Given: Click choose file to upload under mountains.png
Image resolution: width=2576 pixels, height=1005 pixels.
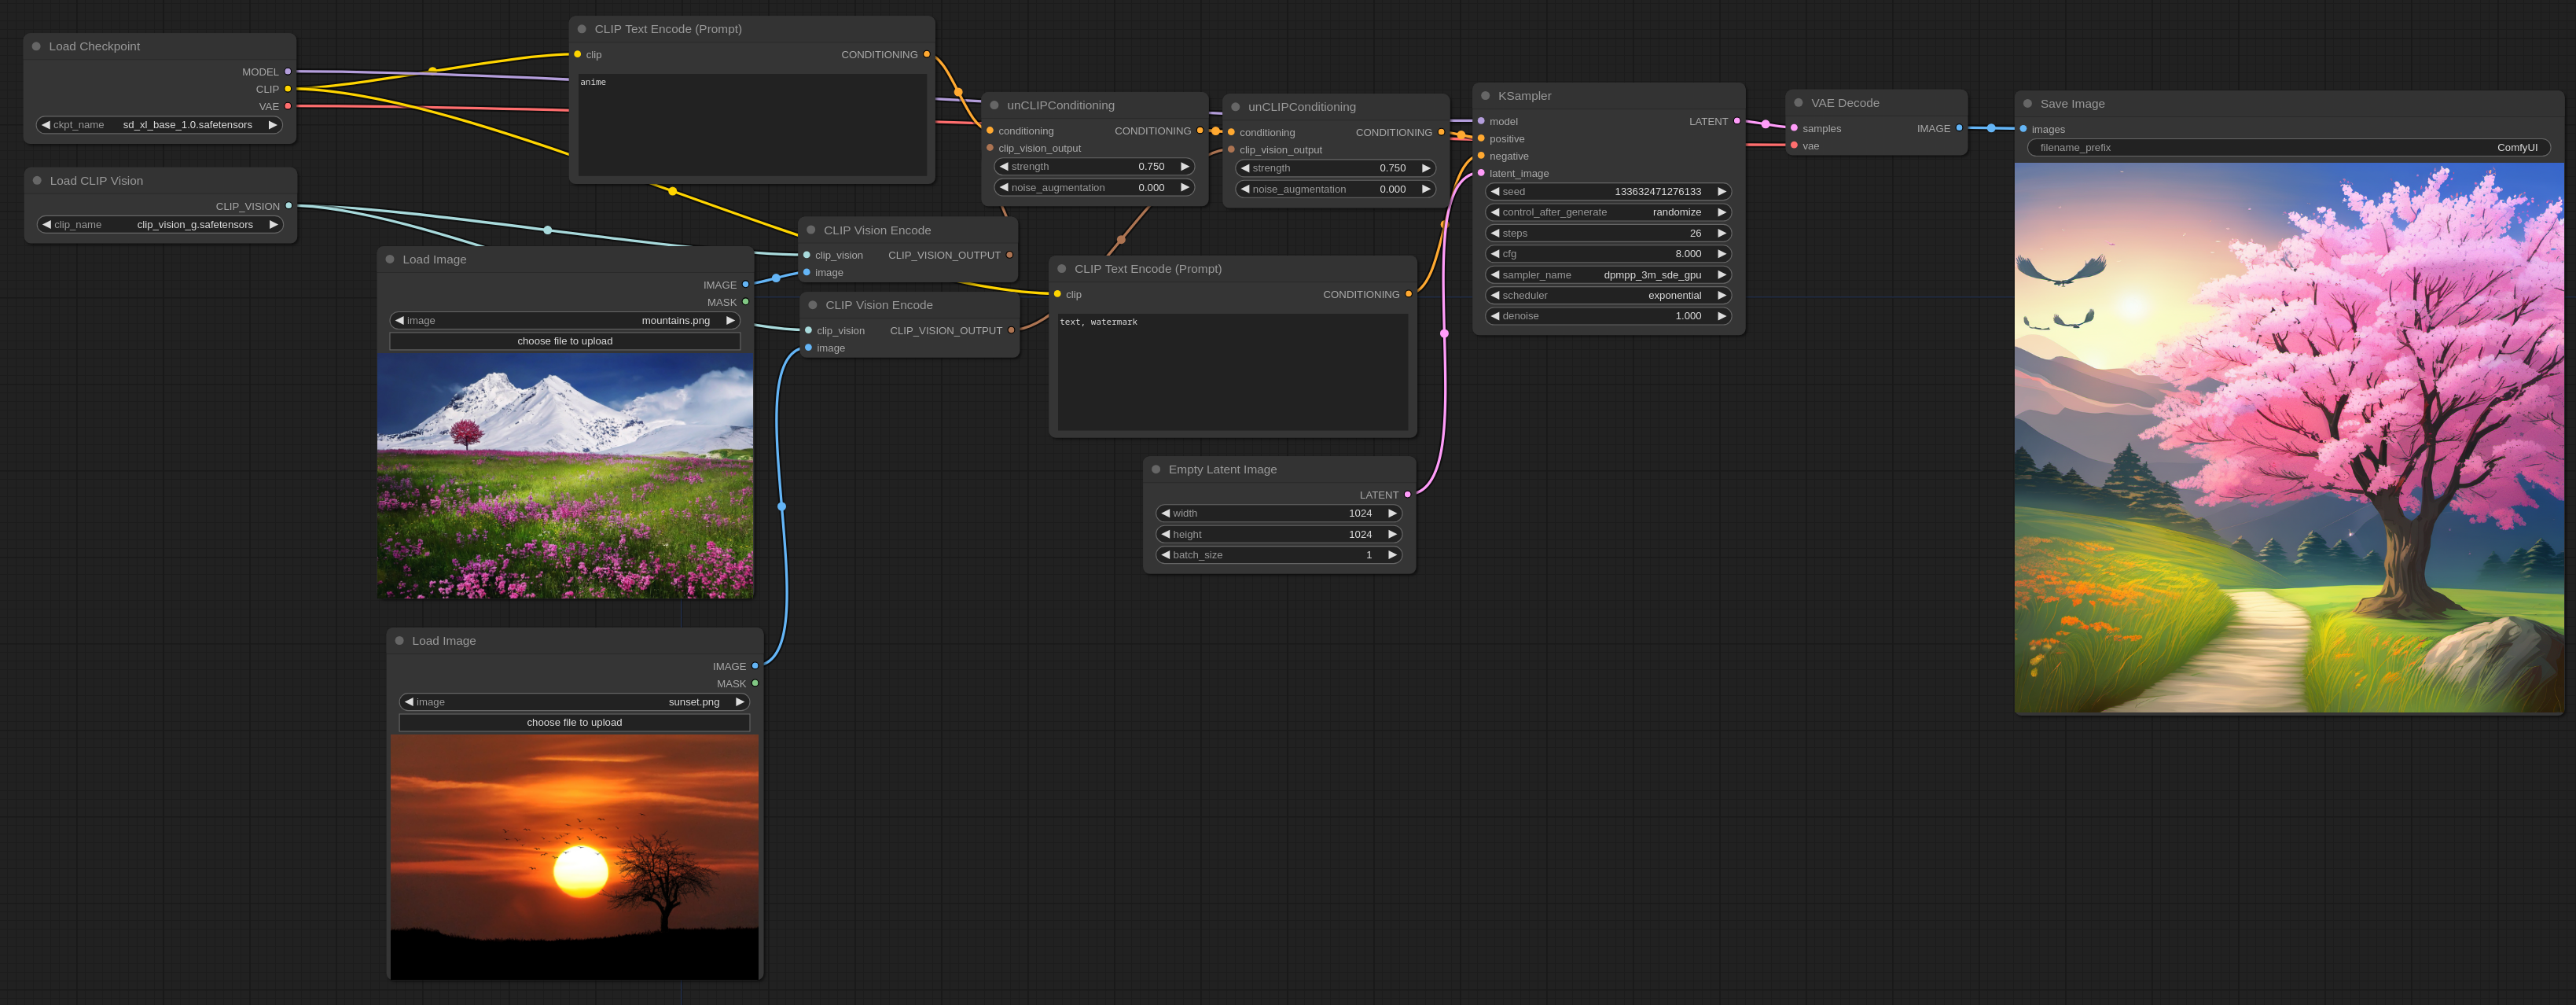Looking at the screenshot, I should (565, 341).
